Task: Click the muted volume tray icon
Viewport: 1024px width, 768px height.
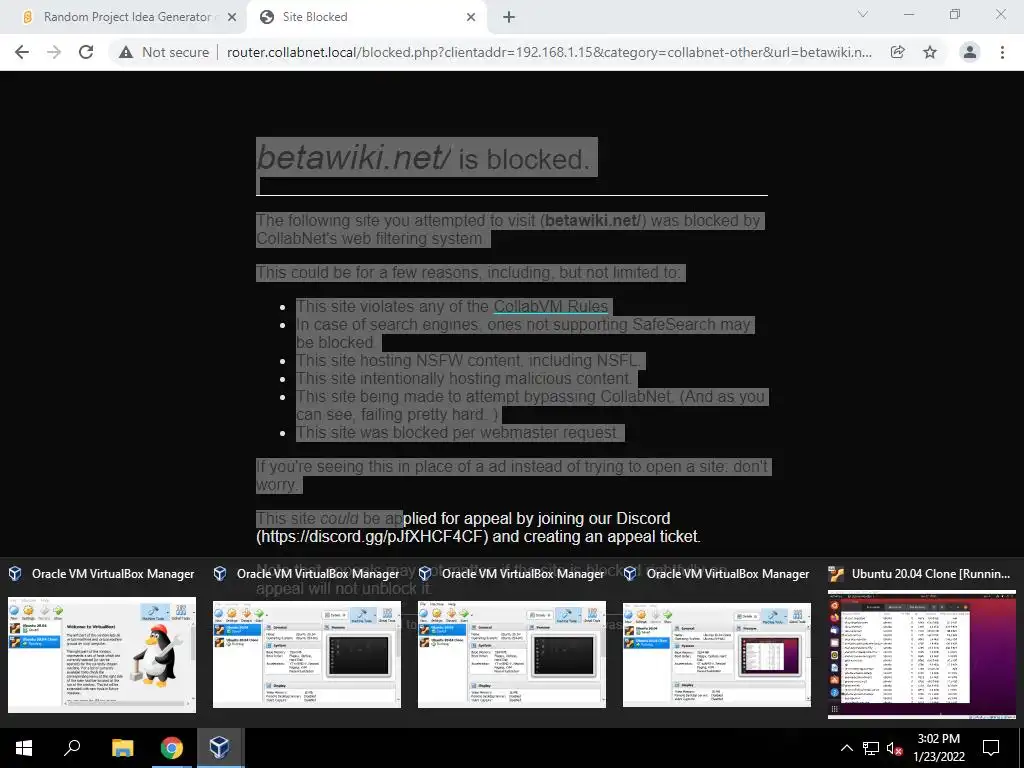Action: pos(894,748)
